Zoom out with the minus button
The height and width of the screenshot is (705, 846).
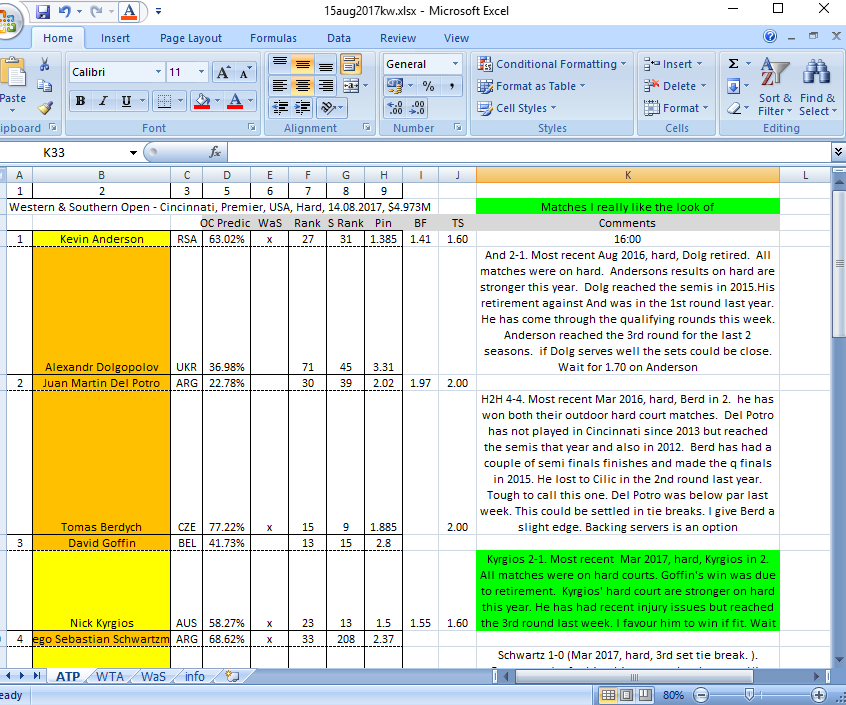point(701,695)
